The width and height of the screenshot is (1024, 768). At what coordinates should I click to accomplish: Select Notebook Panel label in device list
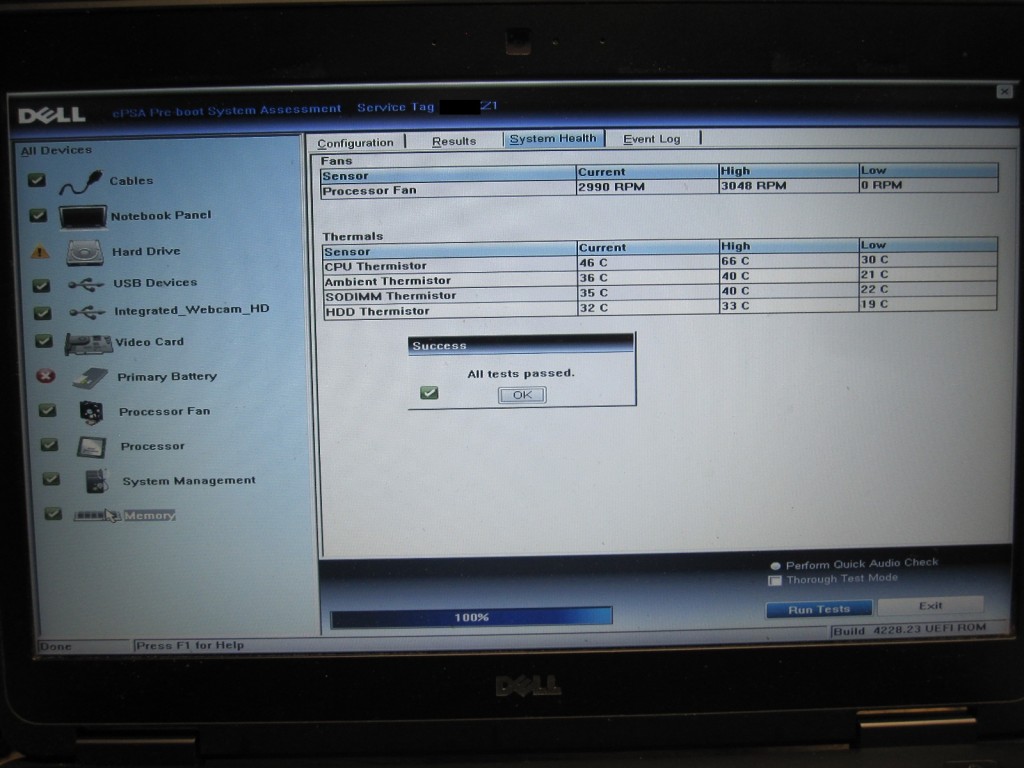[x=161, y=216]
